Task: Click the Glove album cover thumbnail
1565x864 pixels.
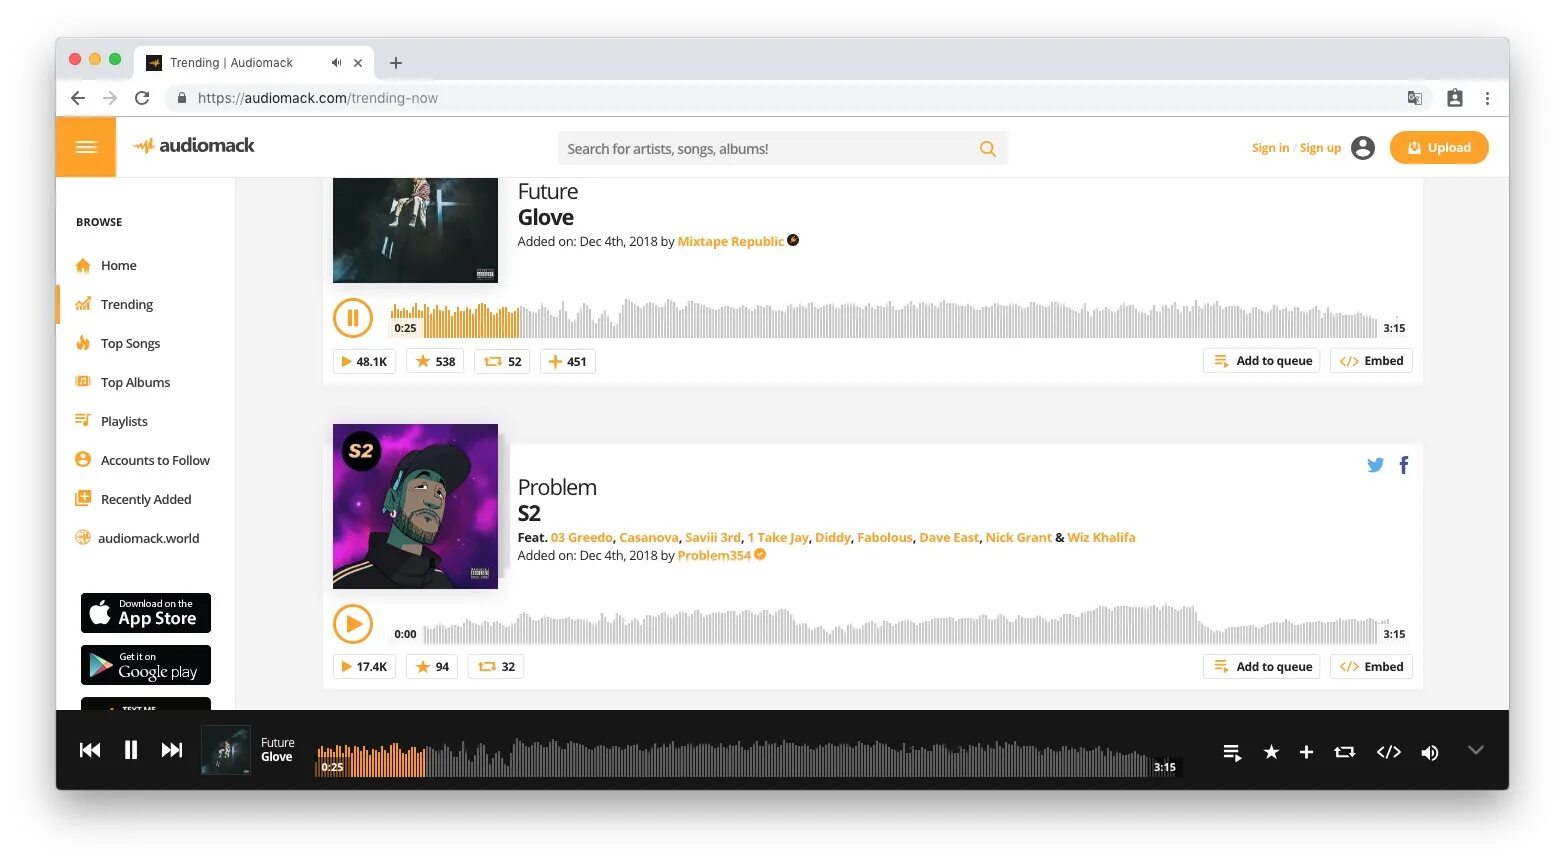Action: [x=415, y=230]
